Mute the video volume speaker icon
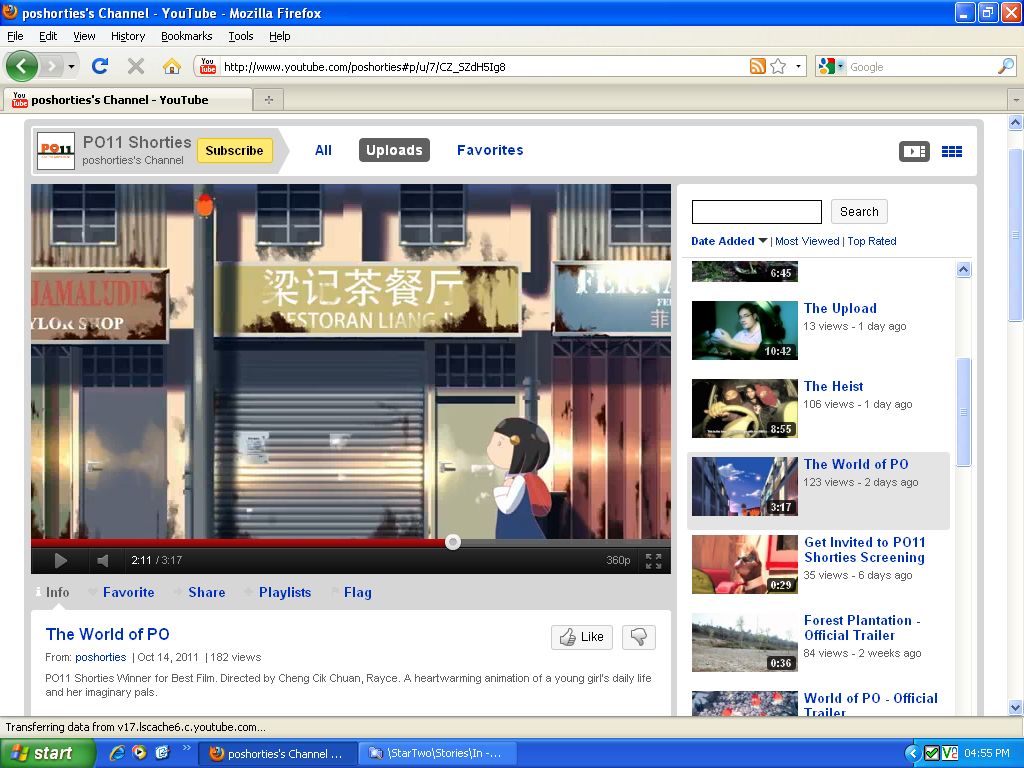The image size is (1024, 768). 103,560
